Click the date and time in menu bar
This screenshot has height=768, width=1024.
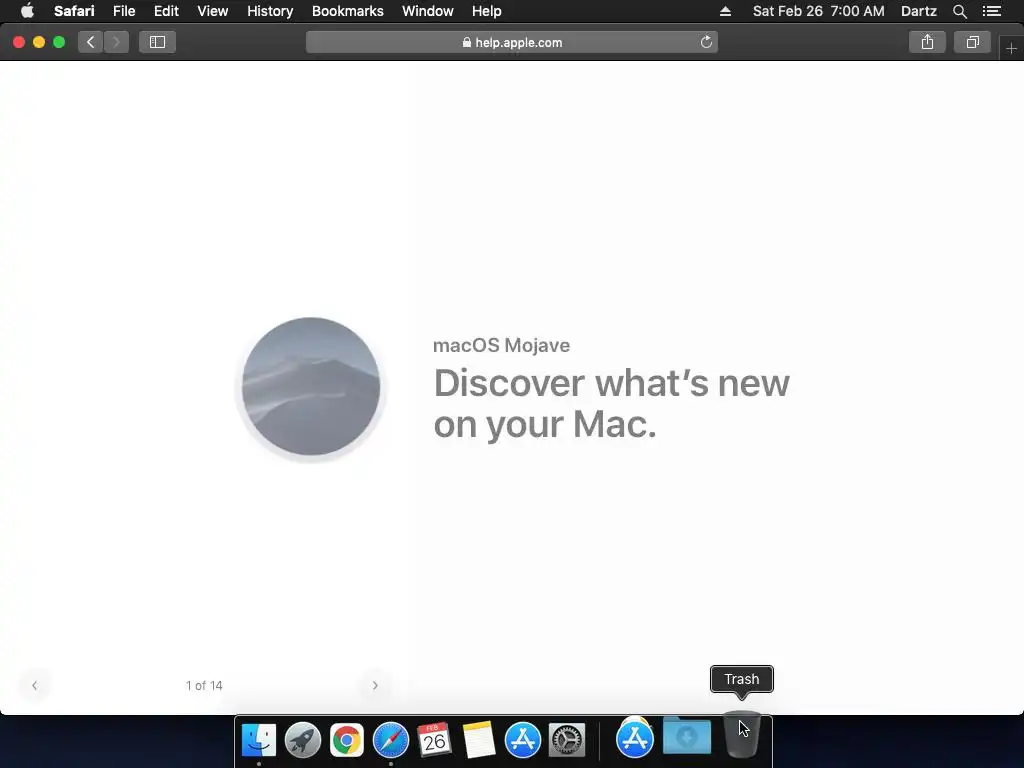pos(818,11)
